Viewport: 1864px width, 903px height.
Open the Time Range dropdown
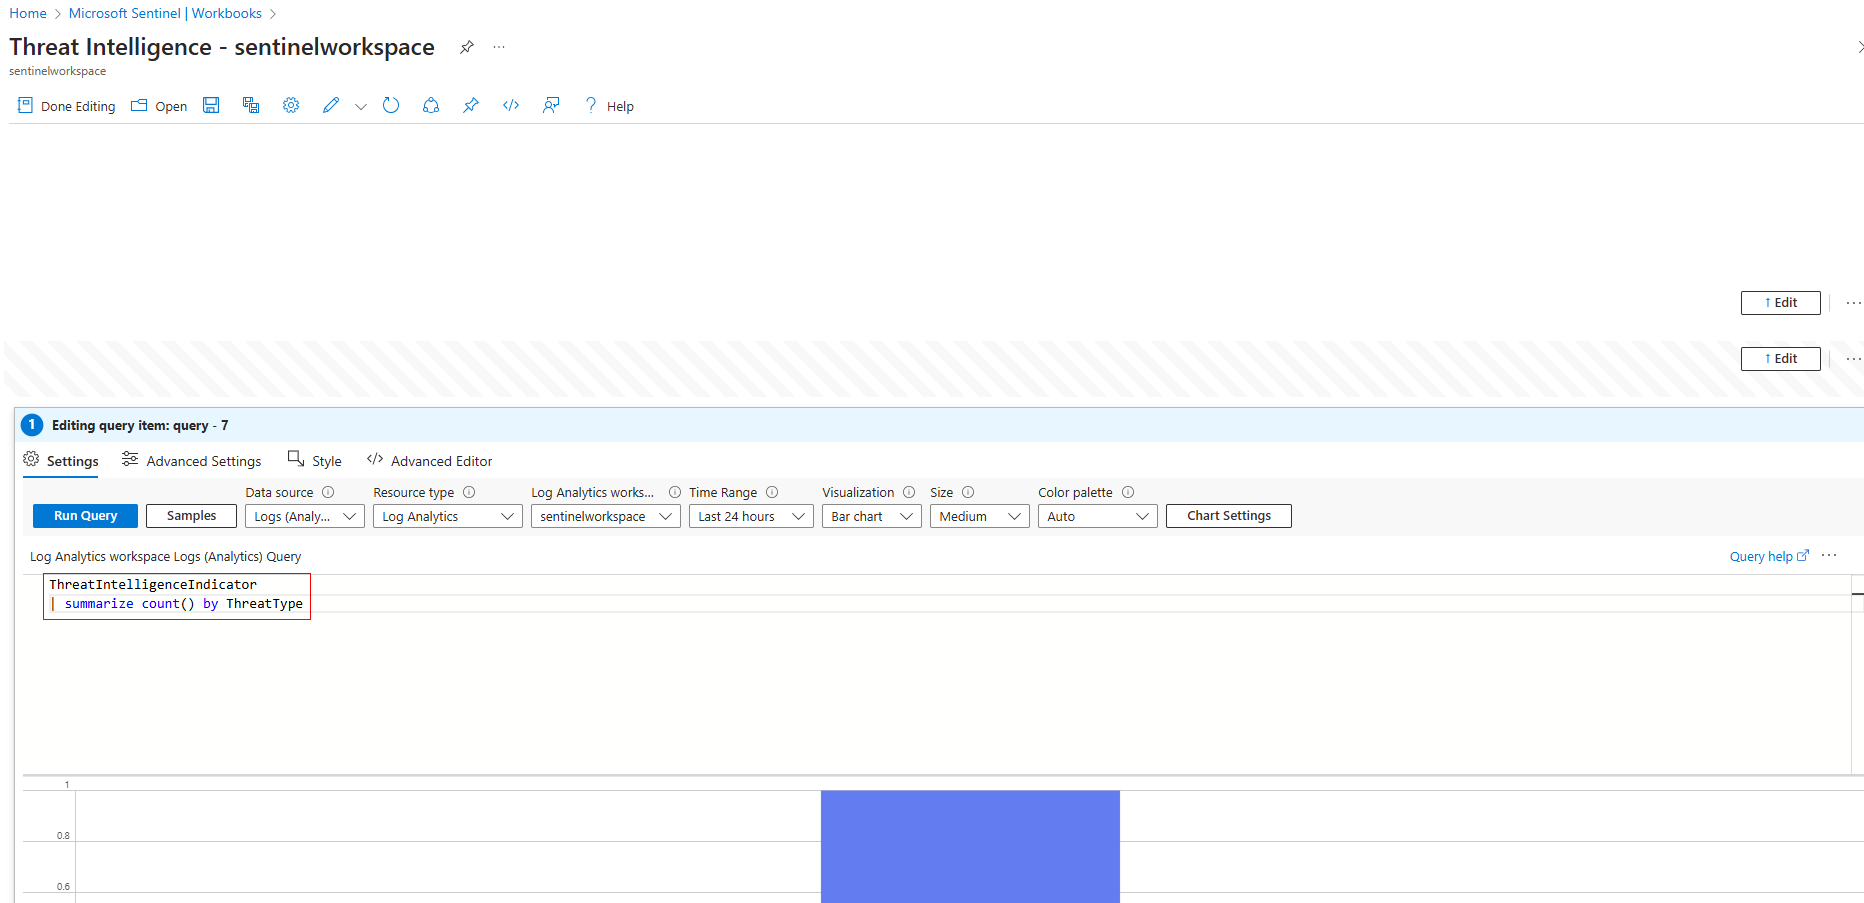click(x=750, y=516)
